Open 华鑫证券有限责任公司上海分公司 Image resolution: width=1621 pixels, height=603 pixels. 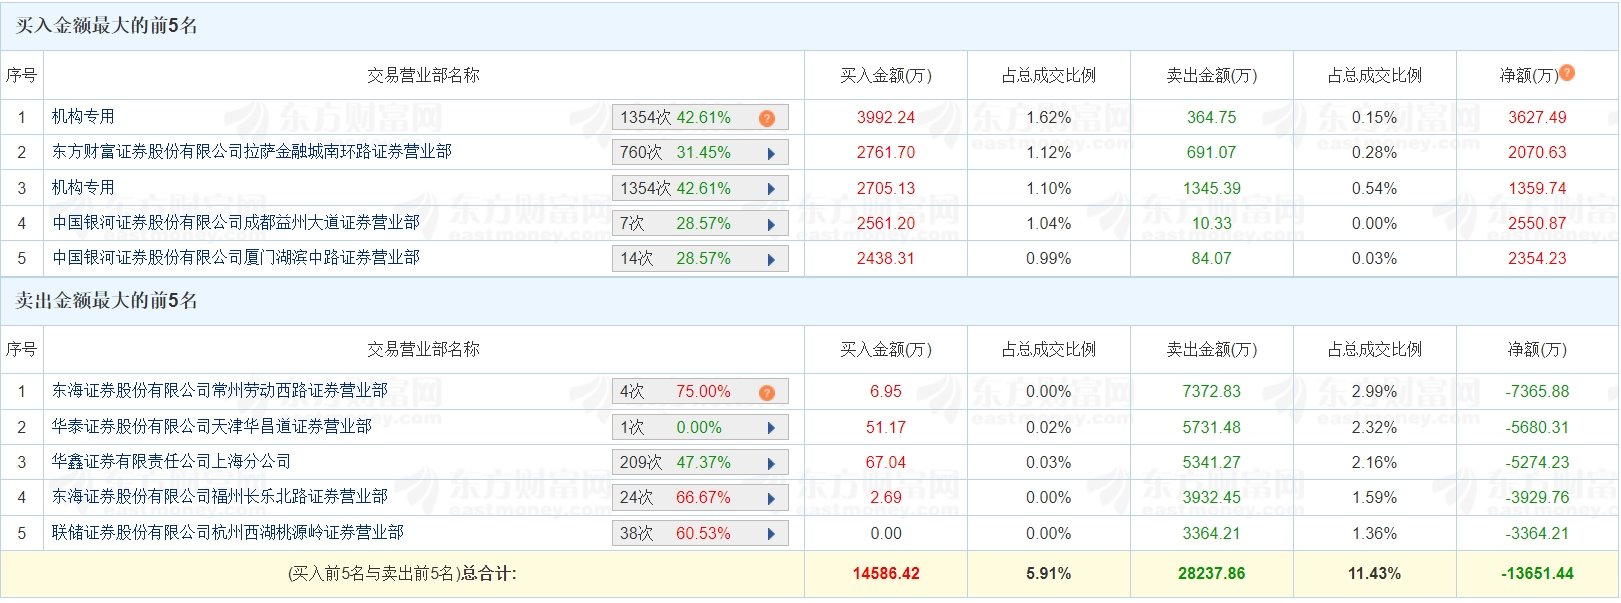click(x=172, y=461)
